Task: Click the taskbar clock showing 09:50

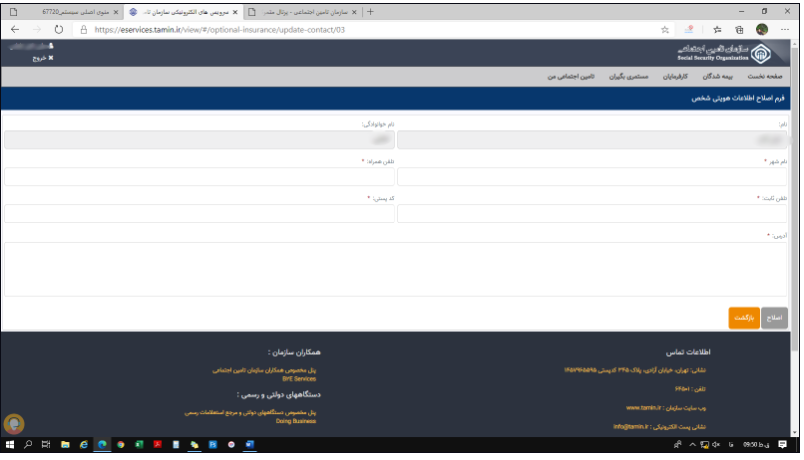Action: pyautogui.click(x=756, y=445)
